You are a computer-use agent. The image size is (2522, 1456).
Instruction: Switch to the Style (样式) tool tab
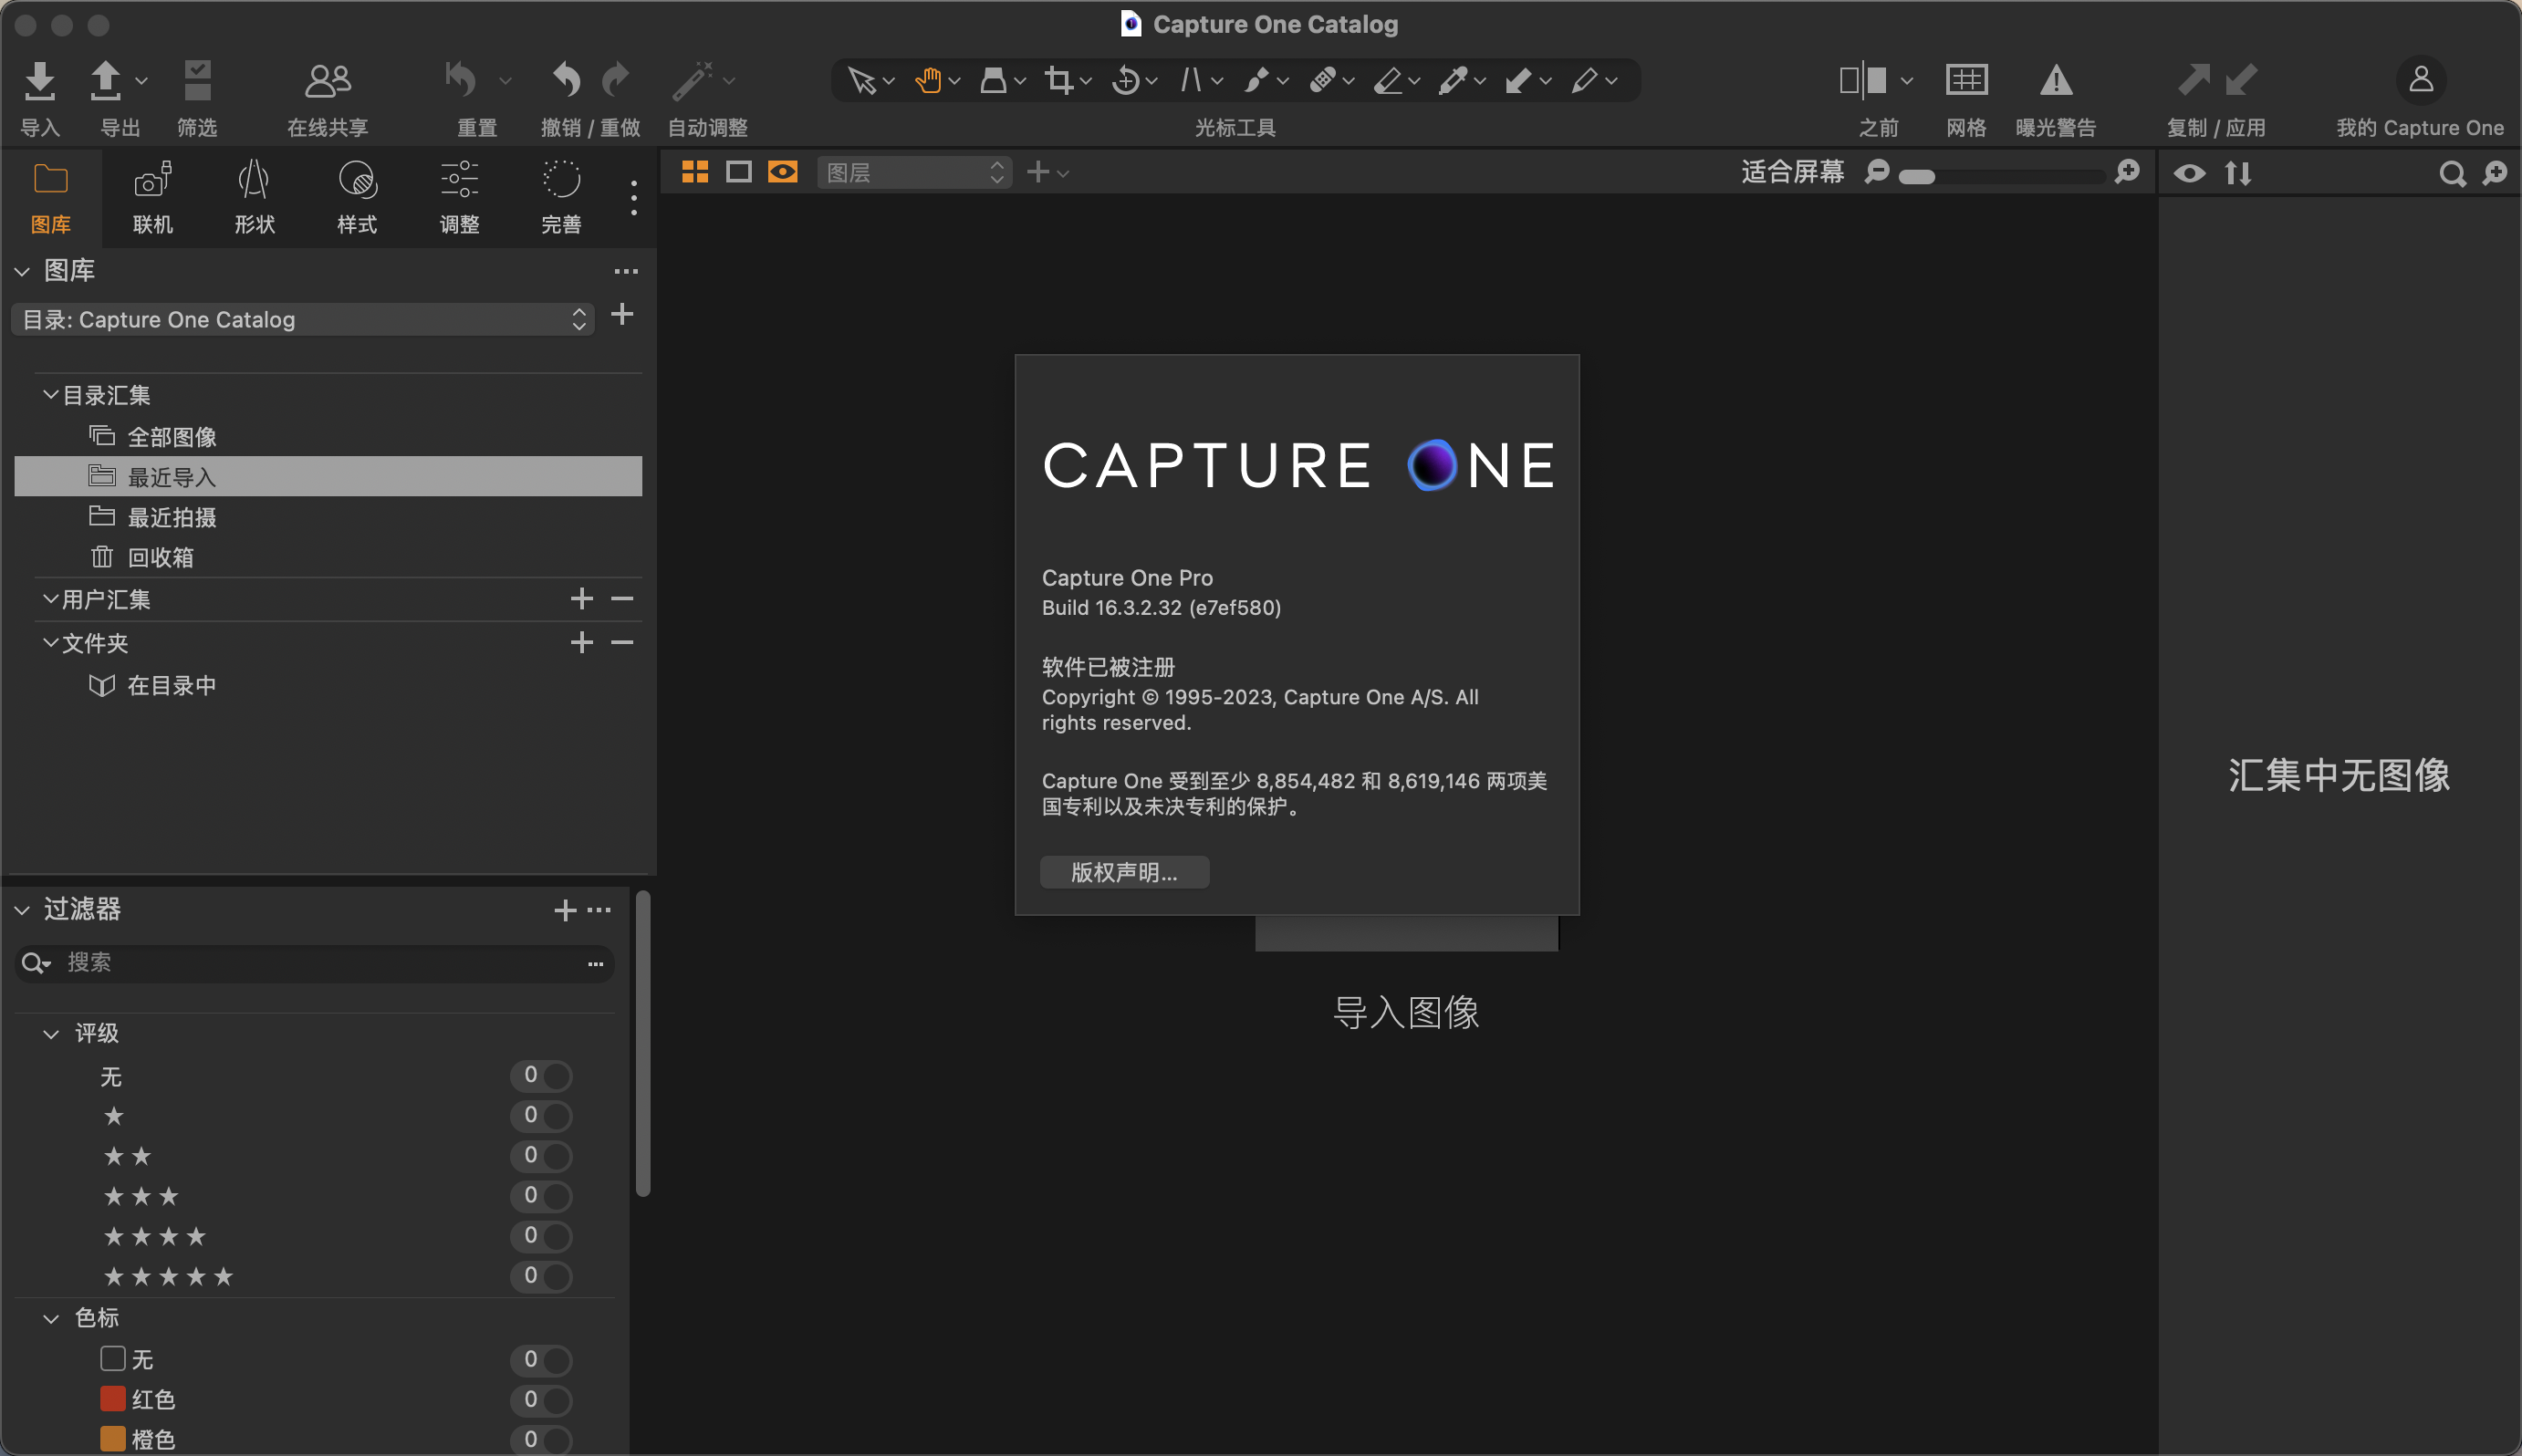coord(357,197)
